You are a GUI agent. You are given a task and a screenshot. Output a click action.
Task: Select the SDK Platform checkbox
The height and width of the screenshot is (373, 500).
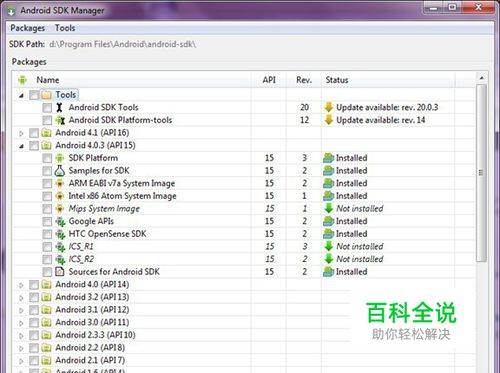(x=47, y=158)
